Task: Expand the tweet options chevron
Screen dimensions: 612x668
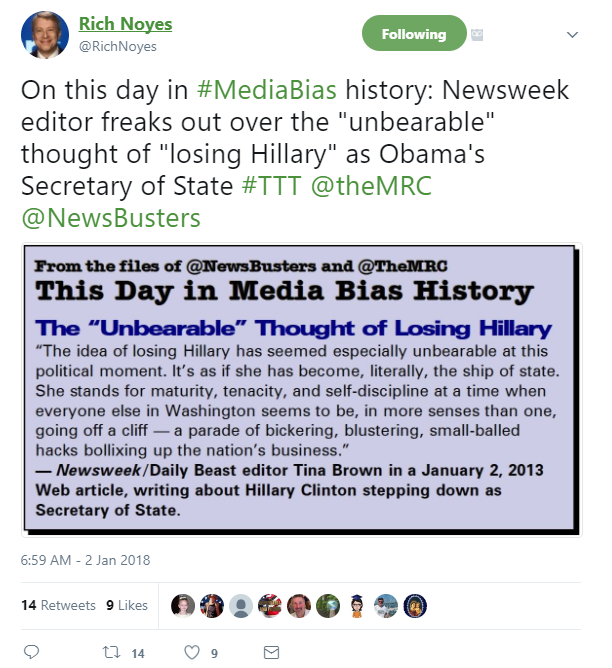Action: click(x=572, y=35)
